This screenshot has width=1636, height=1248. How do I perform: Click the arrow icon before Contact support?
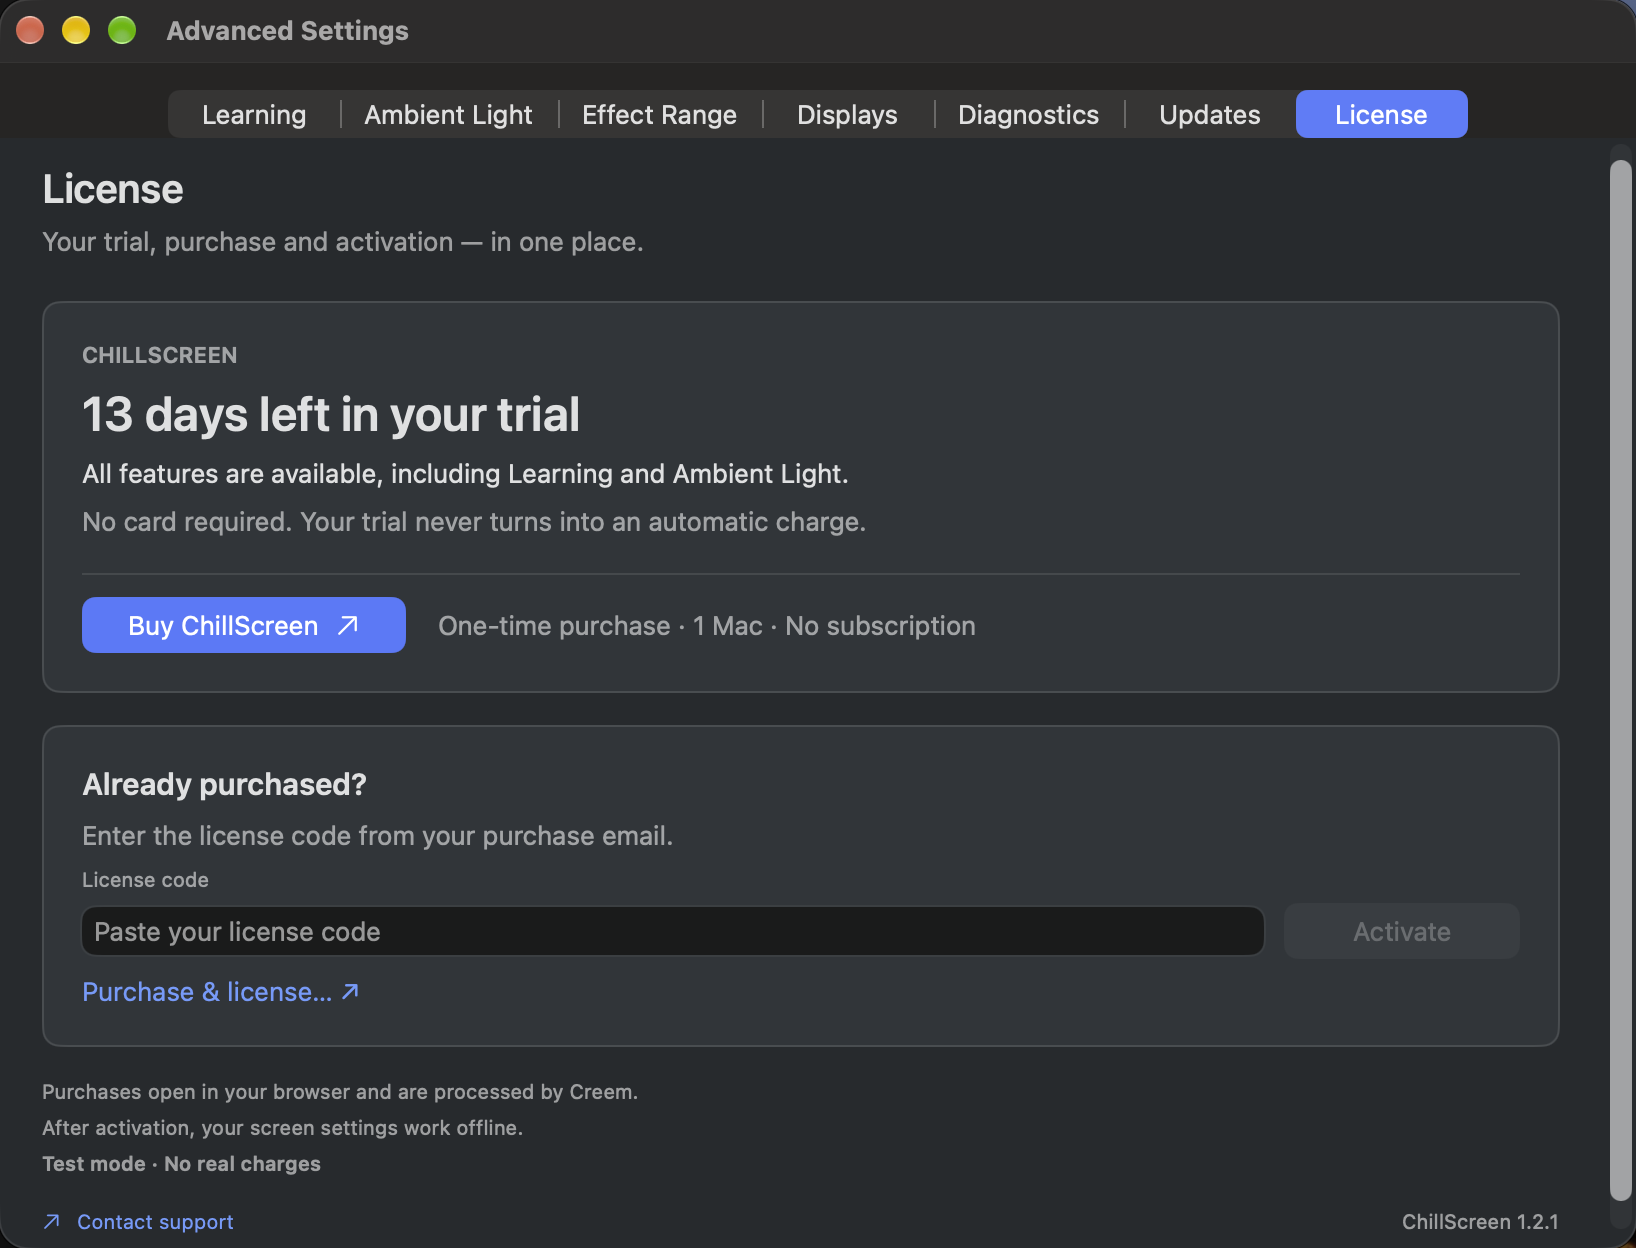tap(52, 1221)
